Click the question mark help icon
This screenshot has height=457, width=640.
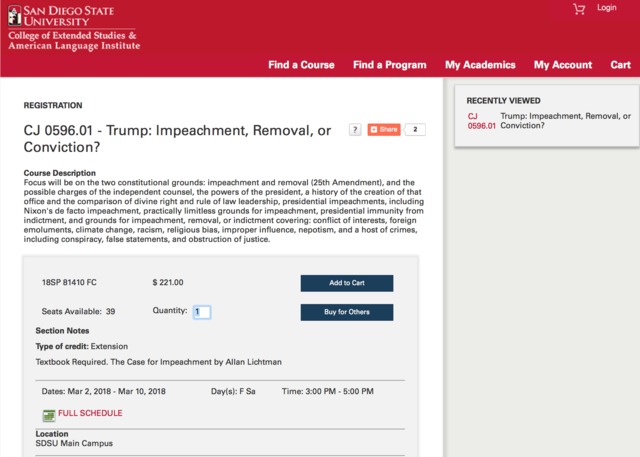tap(355, 130)
